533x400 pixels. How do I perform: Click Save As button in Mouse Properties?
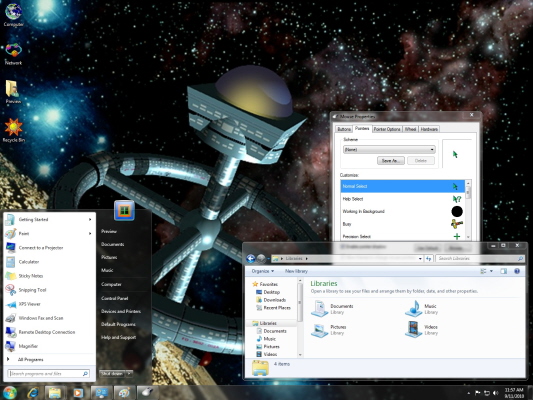click(391, 161)
